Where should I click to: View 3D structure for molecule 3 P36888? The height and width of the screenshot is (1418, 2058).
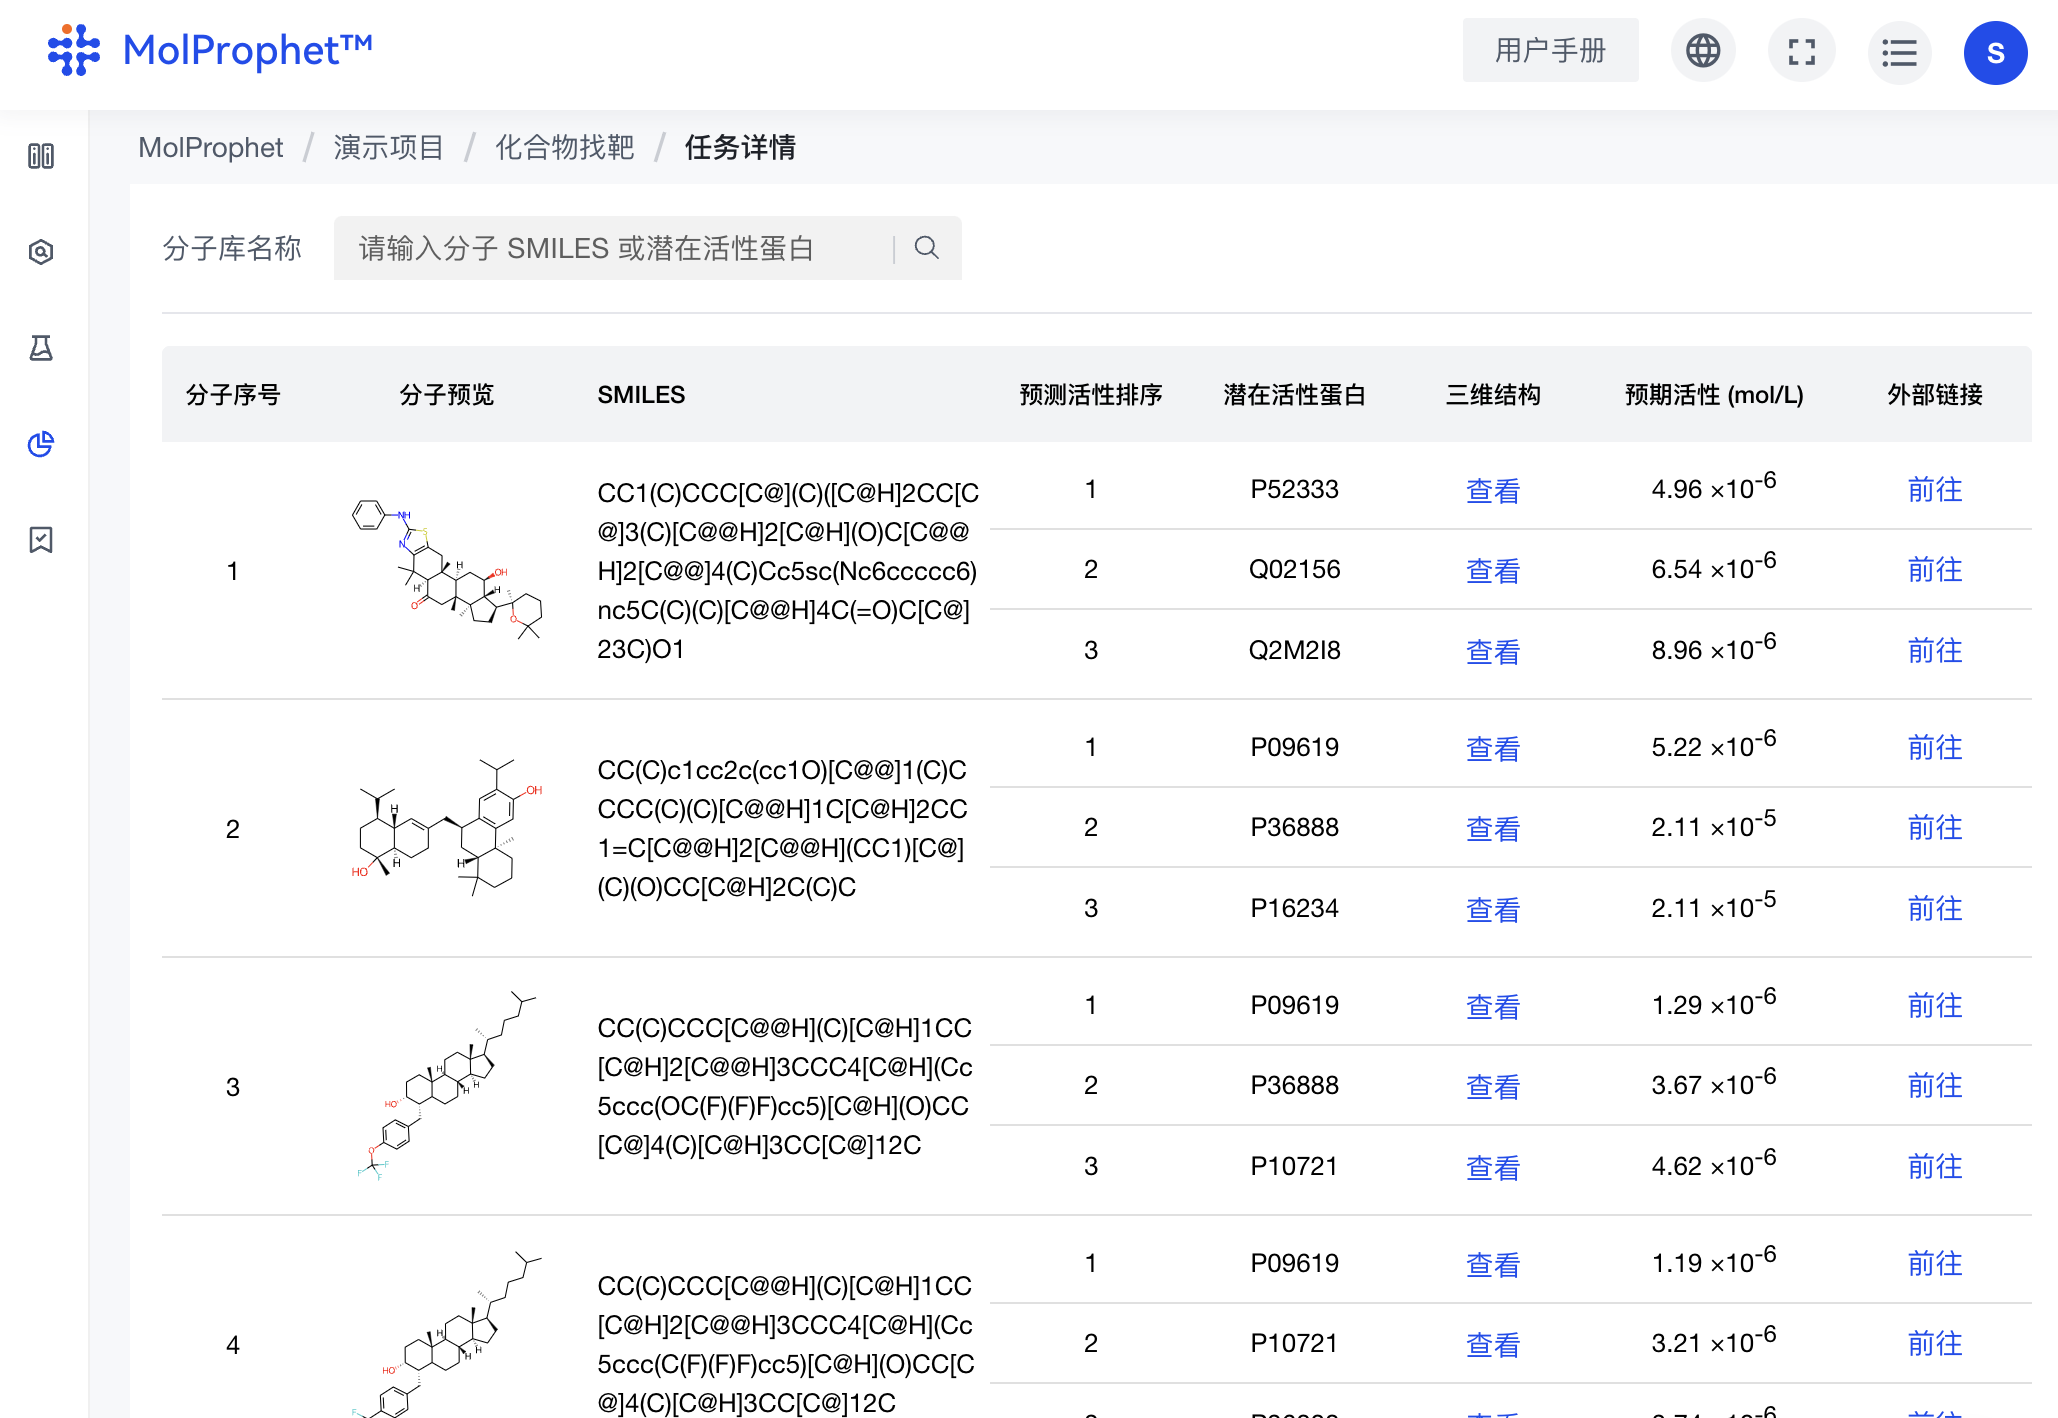coord(1493,1086)
